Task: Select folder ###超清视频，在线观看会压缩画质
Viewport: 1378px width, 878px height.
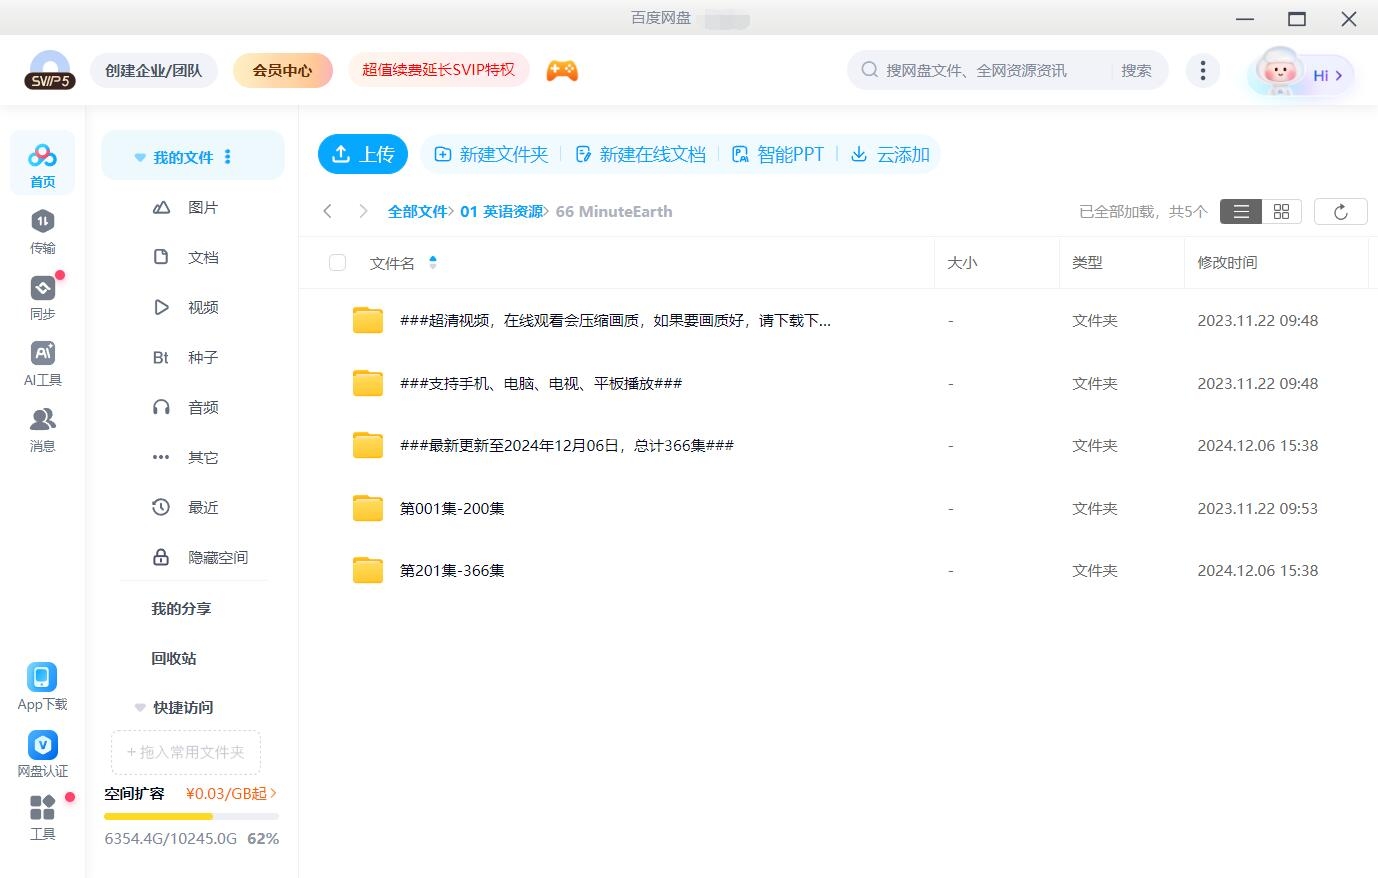Action: point(615,320)
